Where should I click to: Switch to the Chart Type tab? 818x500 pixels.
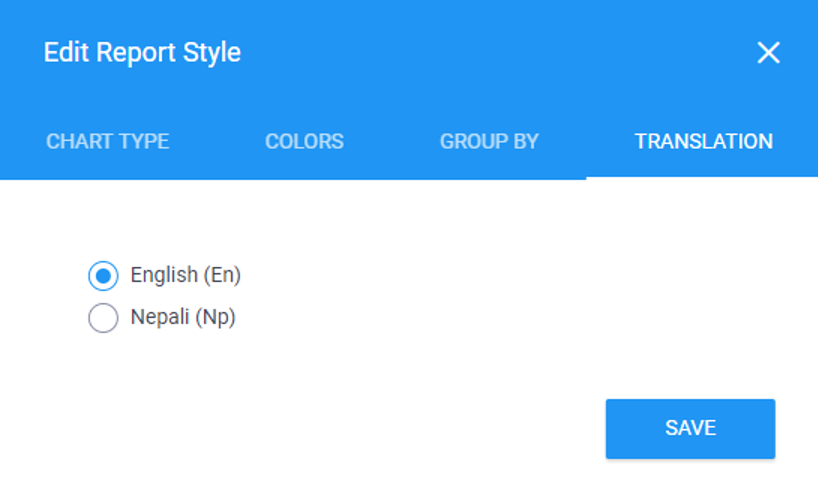tap(107, 141)
